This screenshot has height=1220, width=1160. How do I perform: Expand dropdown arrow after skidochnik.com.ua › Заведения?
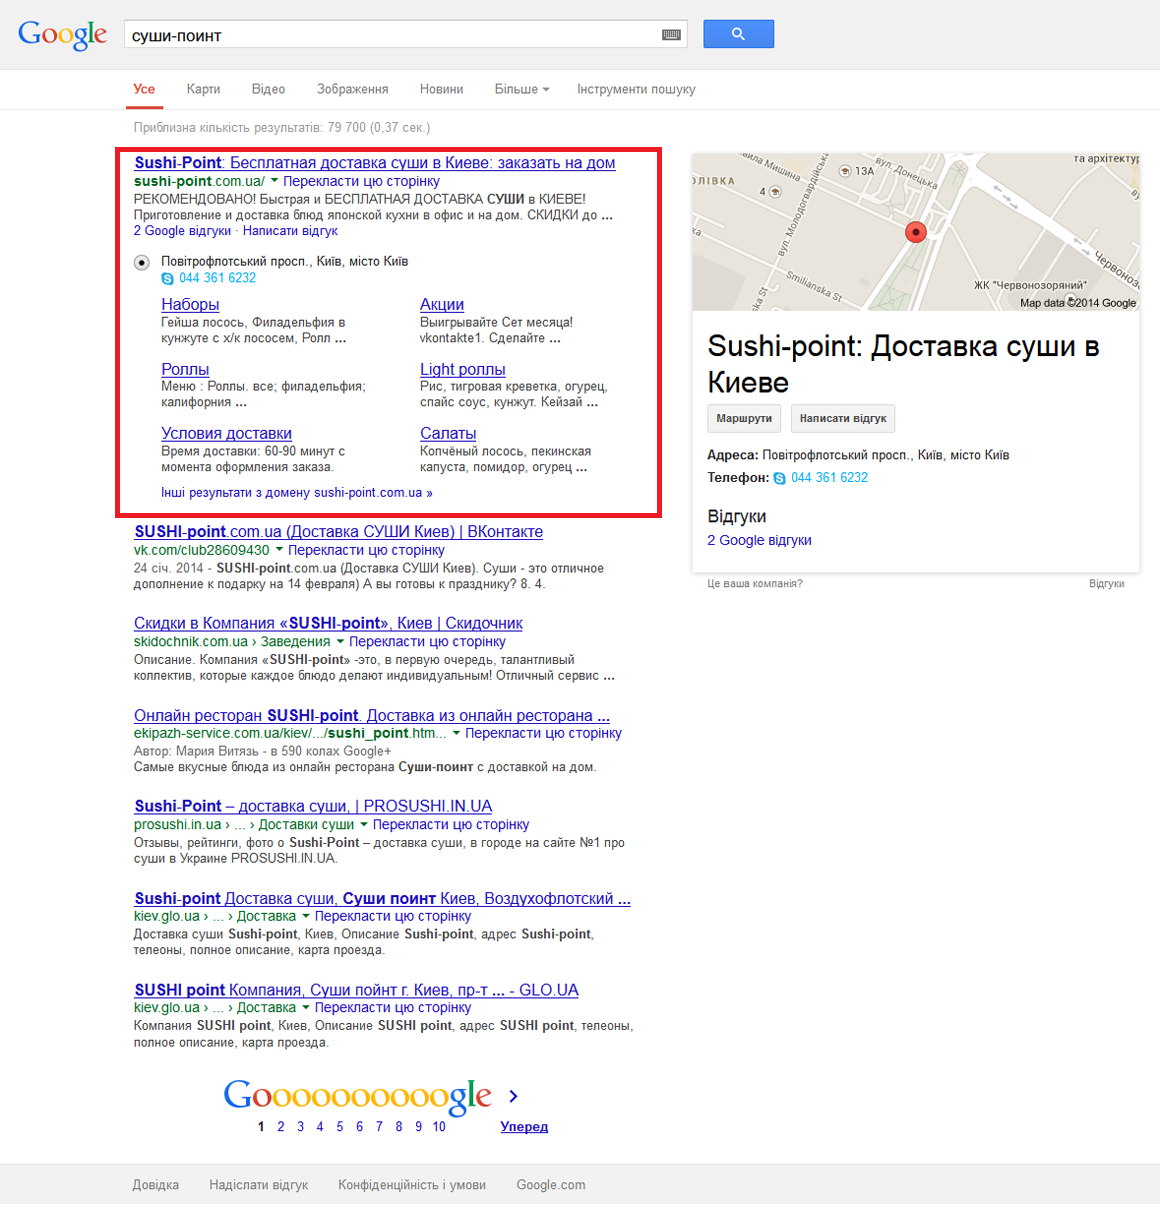tap(340, 641)
